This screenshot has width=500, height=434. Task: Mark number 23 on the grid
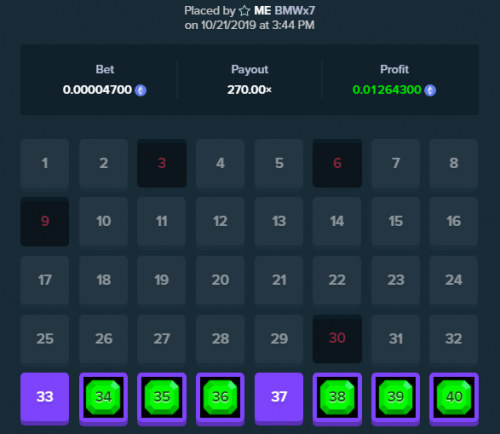pos(396,280)
